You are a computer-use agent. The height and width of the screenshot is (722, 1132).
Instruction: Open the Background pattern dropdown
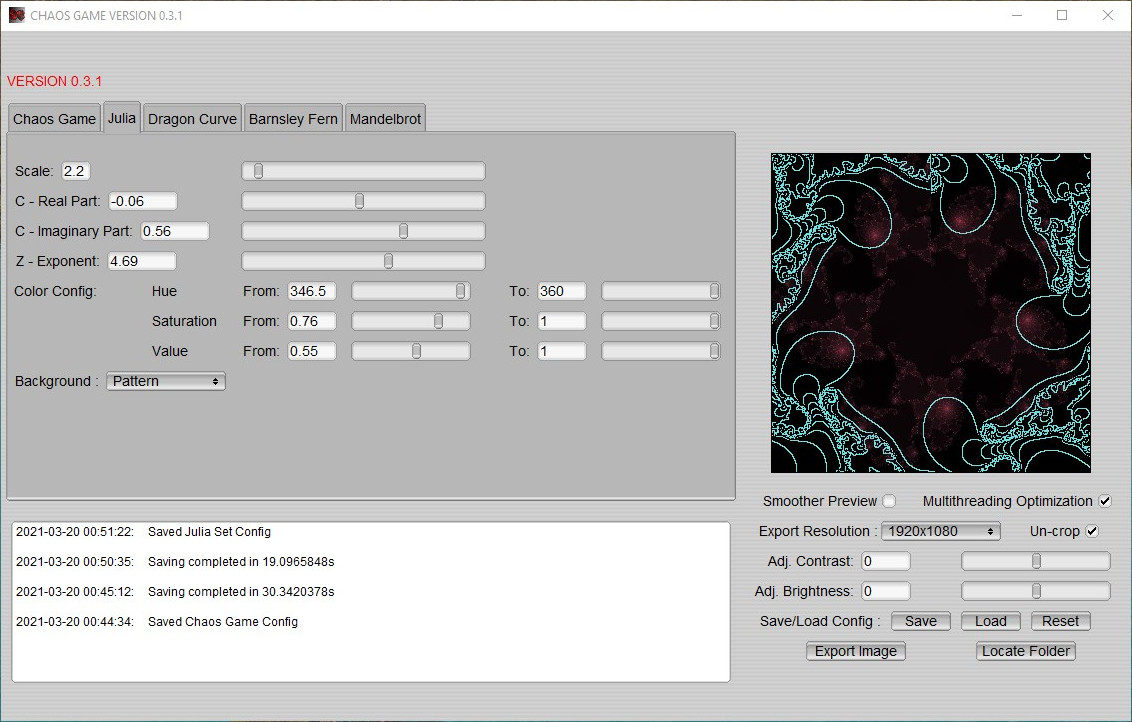(x=165, y=381)
